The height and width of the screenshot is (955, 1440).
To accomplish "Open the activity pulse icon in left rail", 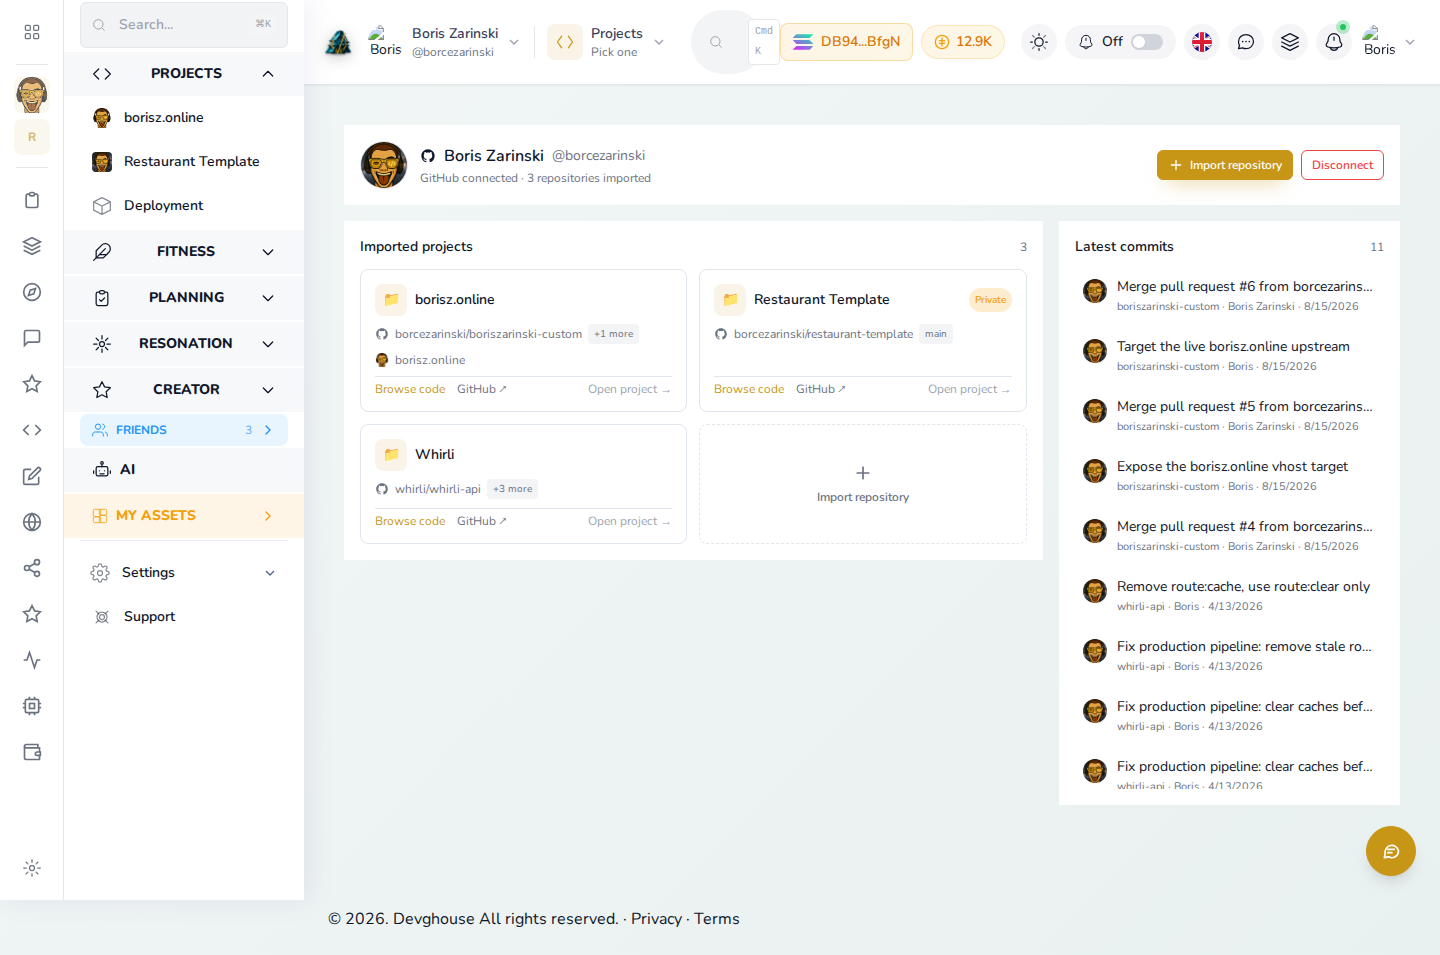I will (x=32, y=660).
